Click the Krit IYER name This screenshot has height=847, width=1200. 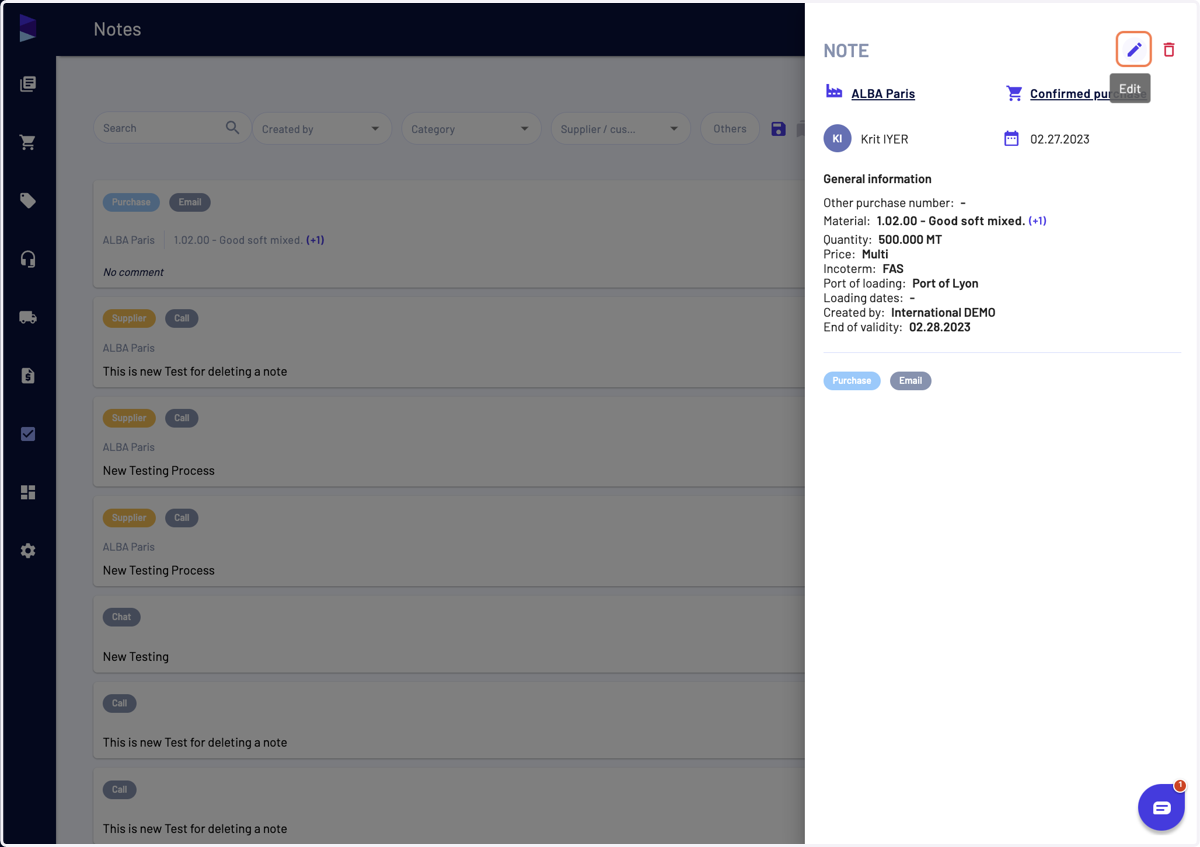point(884,139)
